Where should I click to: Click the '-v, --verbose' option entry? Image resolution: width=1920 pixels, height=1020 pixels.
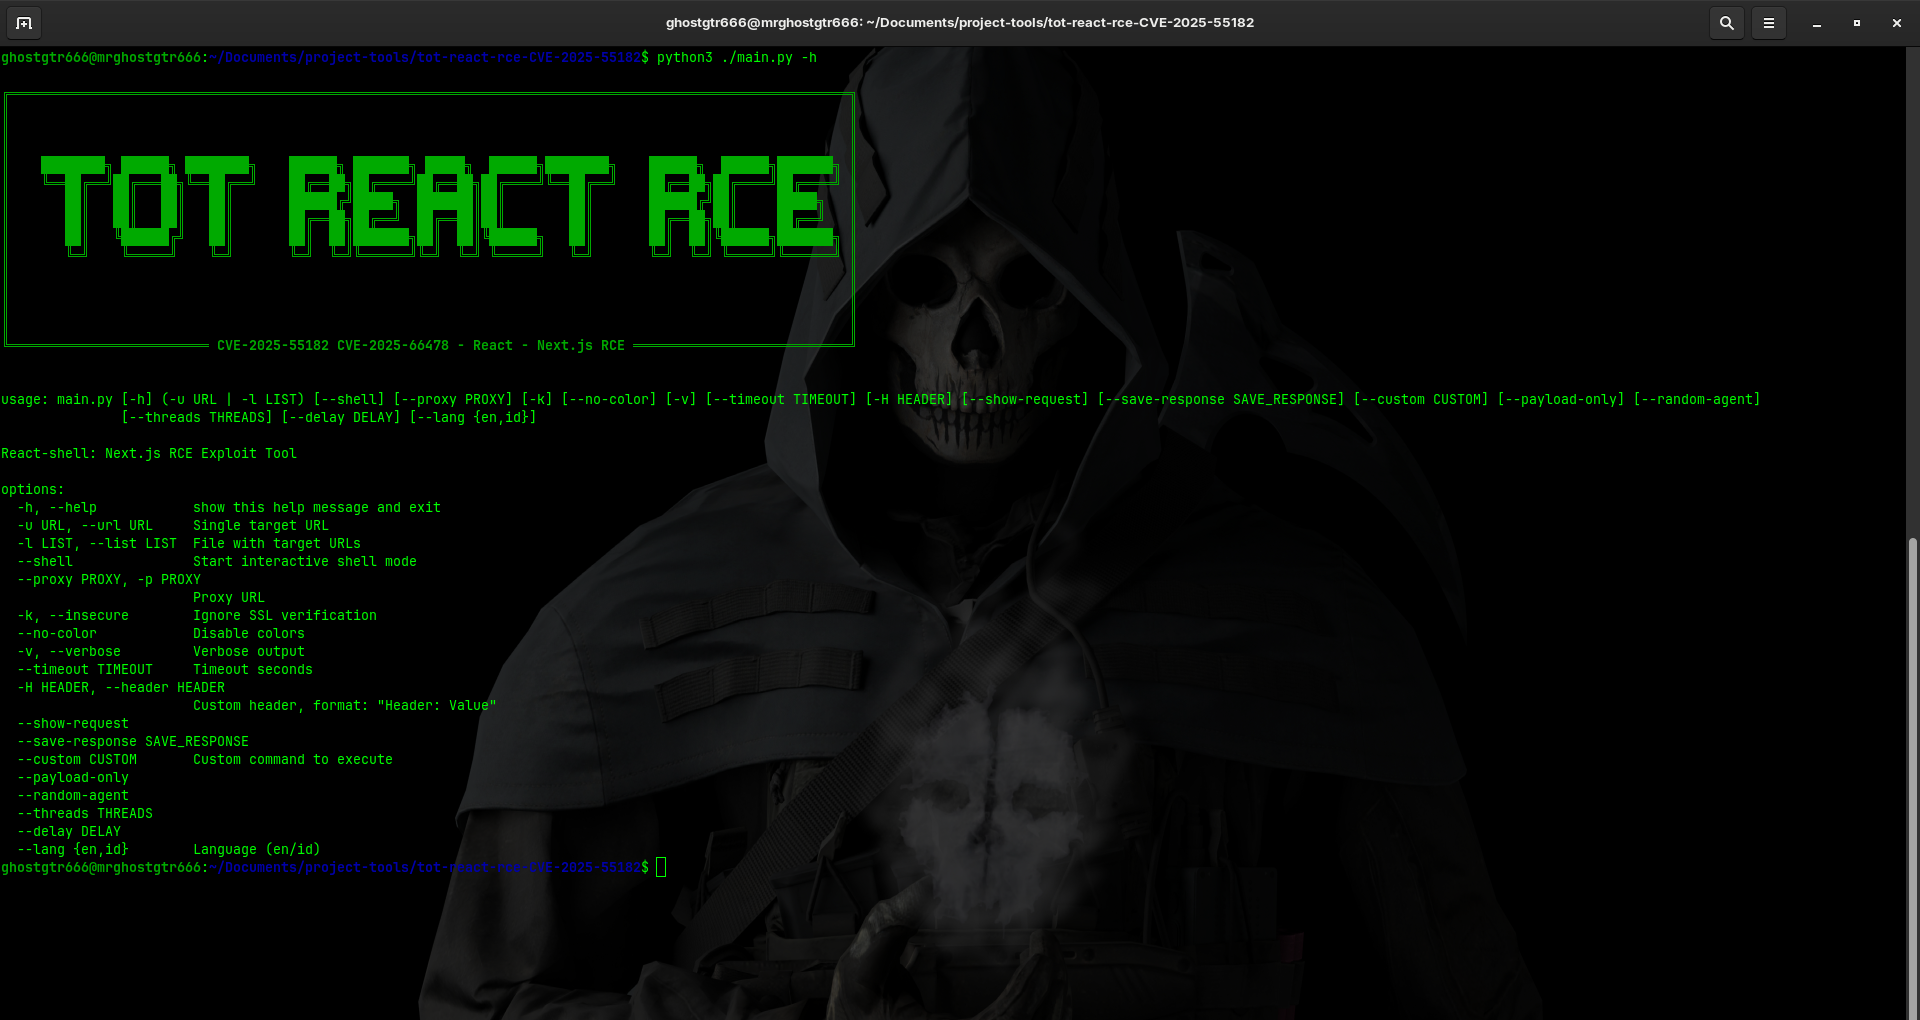[x=69, y=652]
